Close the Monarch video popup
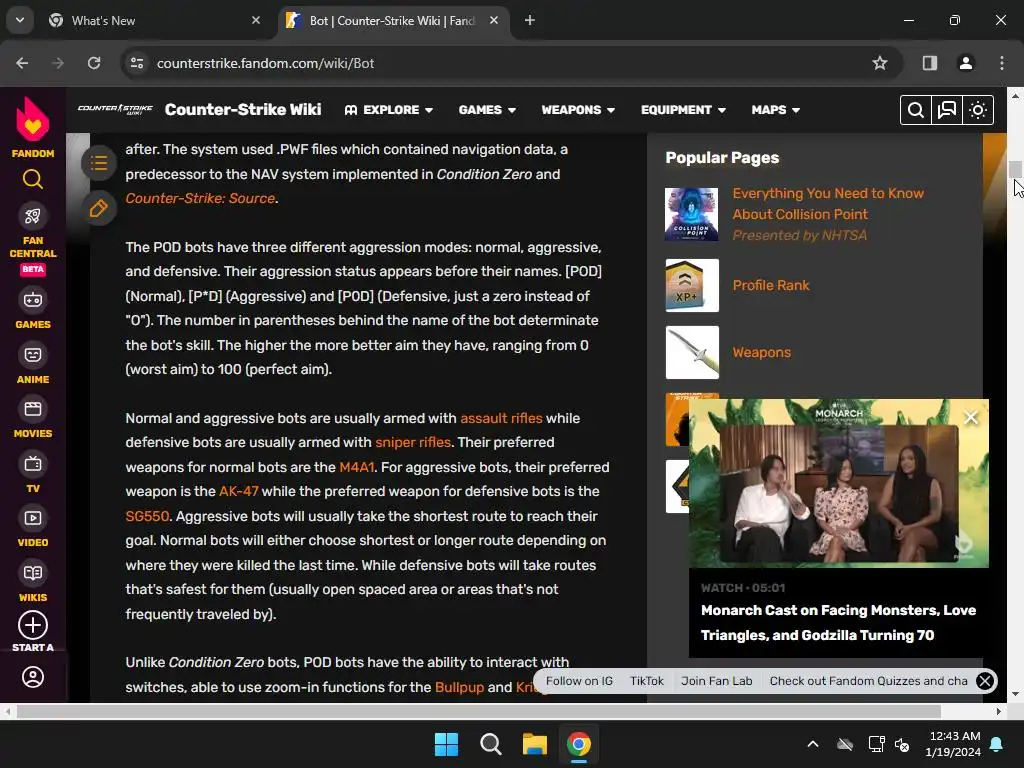Screen dimensions: 1024x768 pos(970,417)
